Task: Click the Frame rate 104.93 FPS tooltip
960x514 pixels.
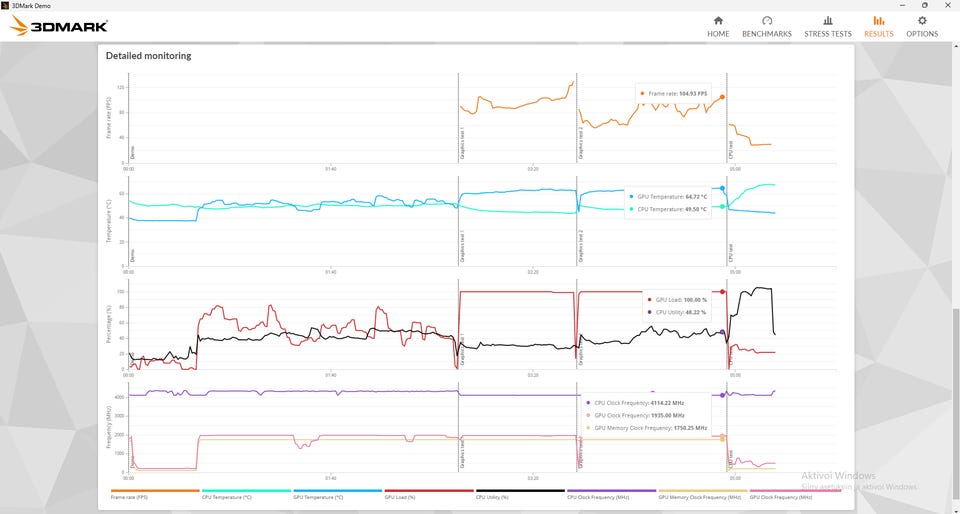Action: tap(673, 94)
